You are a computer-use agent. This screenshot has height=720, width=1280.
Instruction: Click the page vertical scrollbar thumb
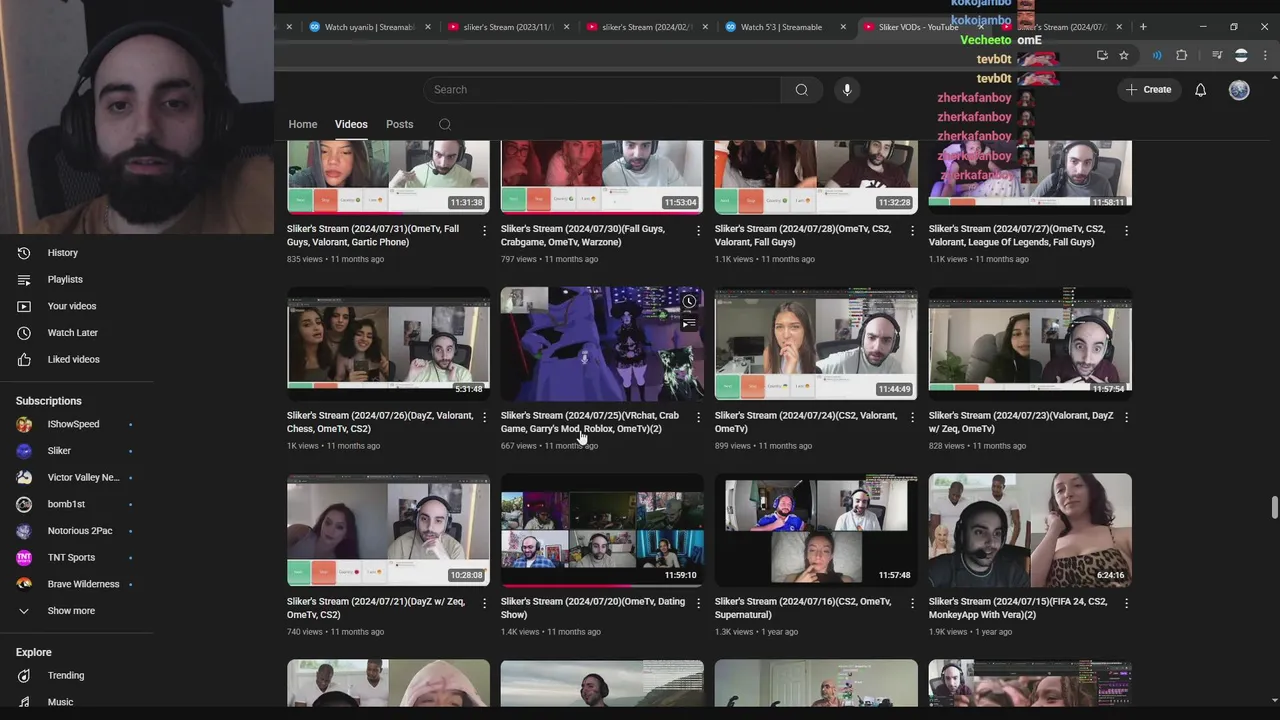coord(1274,507)
